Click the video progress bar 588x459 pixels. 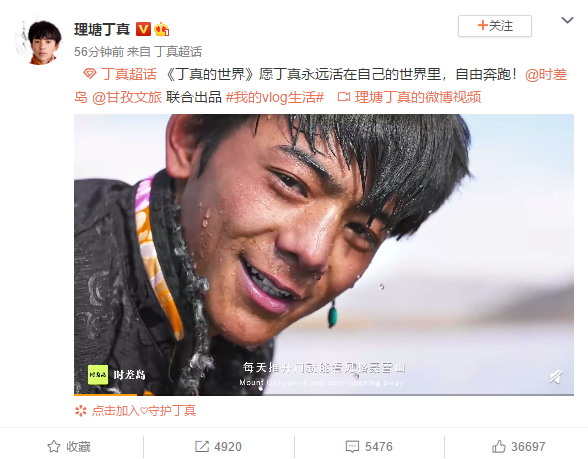[324, 394]
